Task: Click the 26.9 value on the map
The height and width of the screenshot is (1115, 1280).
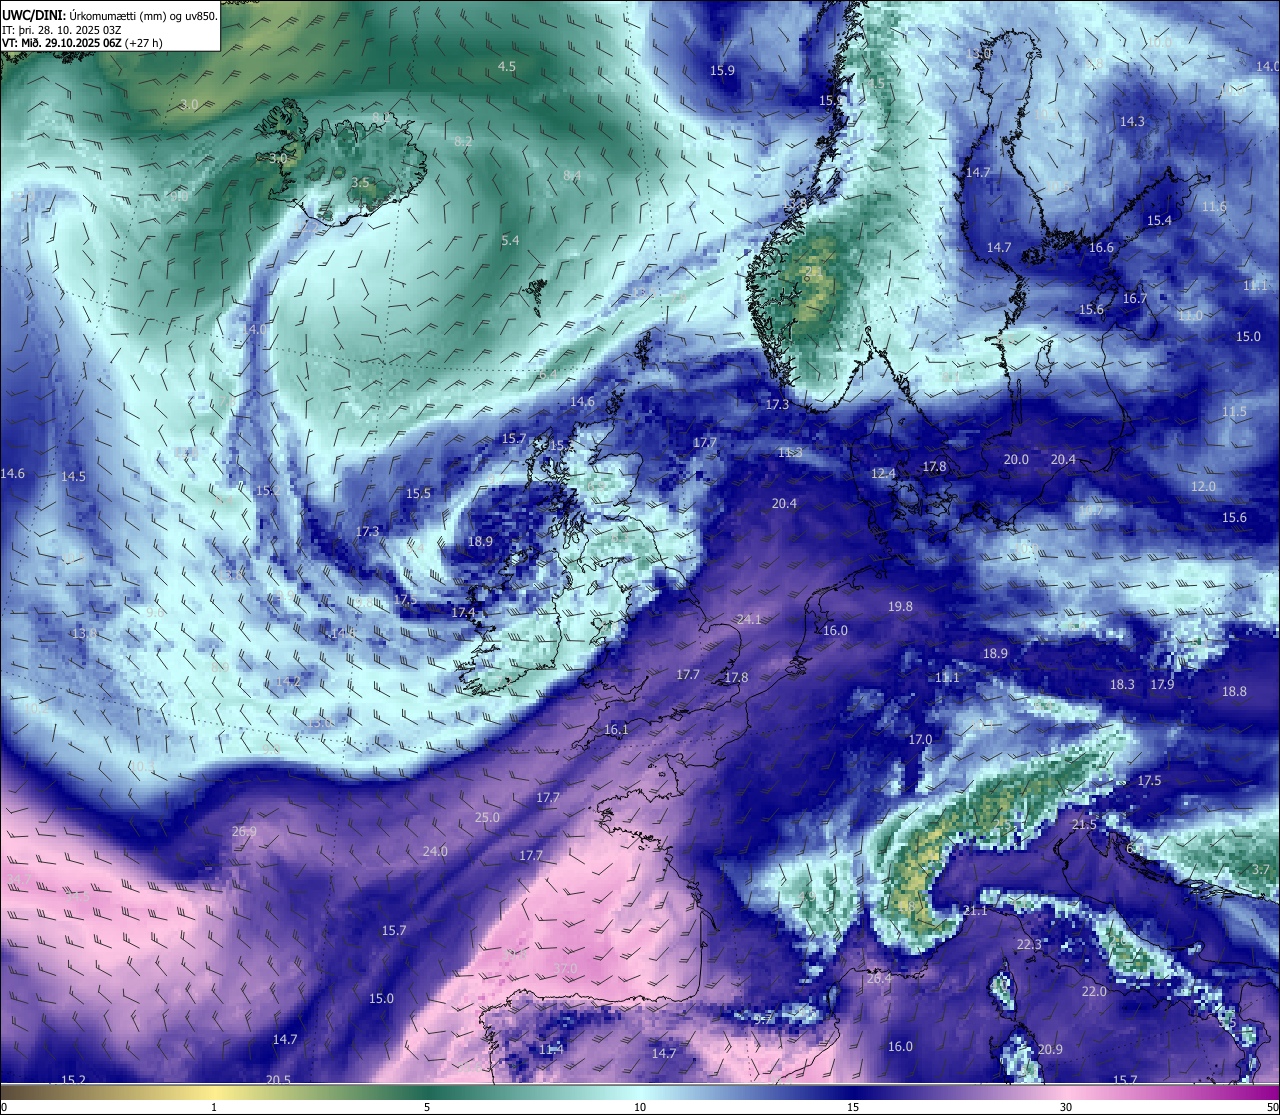Action: click(244, 832)
